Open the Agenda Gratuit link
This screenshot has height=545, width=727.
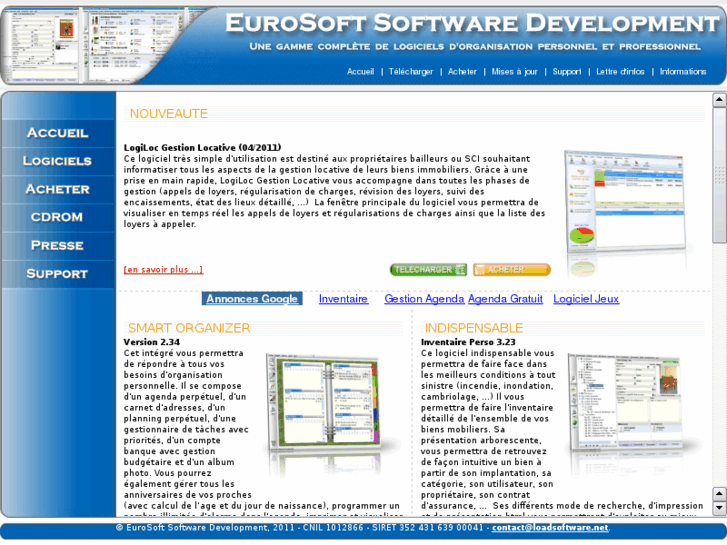[x=505, y=299]
